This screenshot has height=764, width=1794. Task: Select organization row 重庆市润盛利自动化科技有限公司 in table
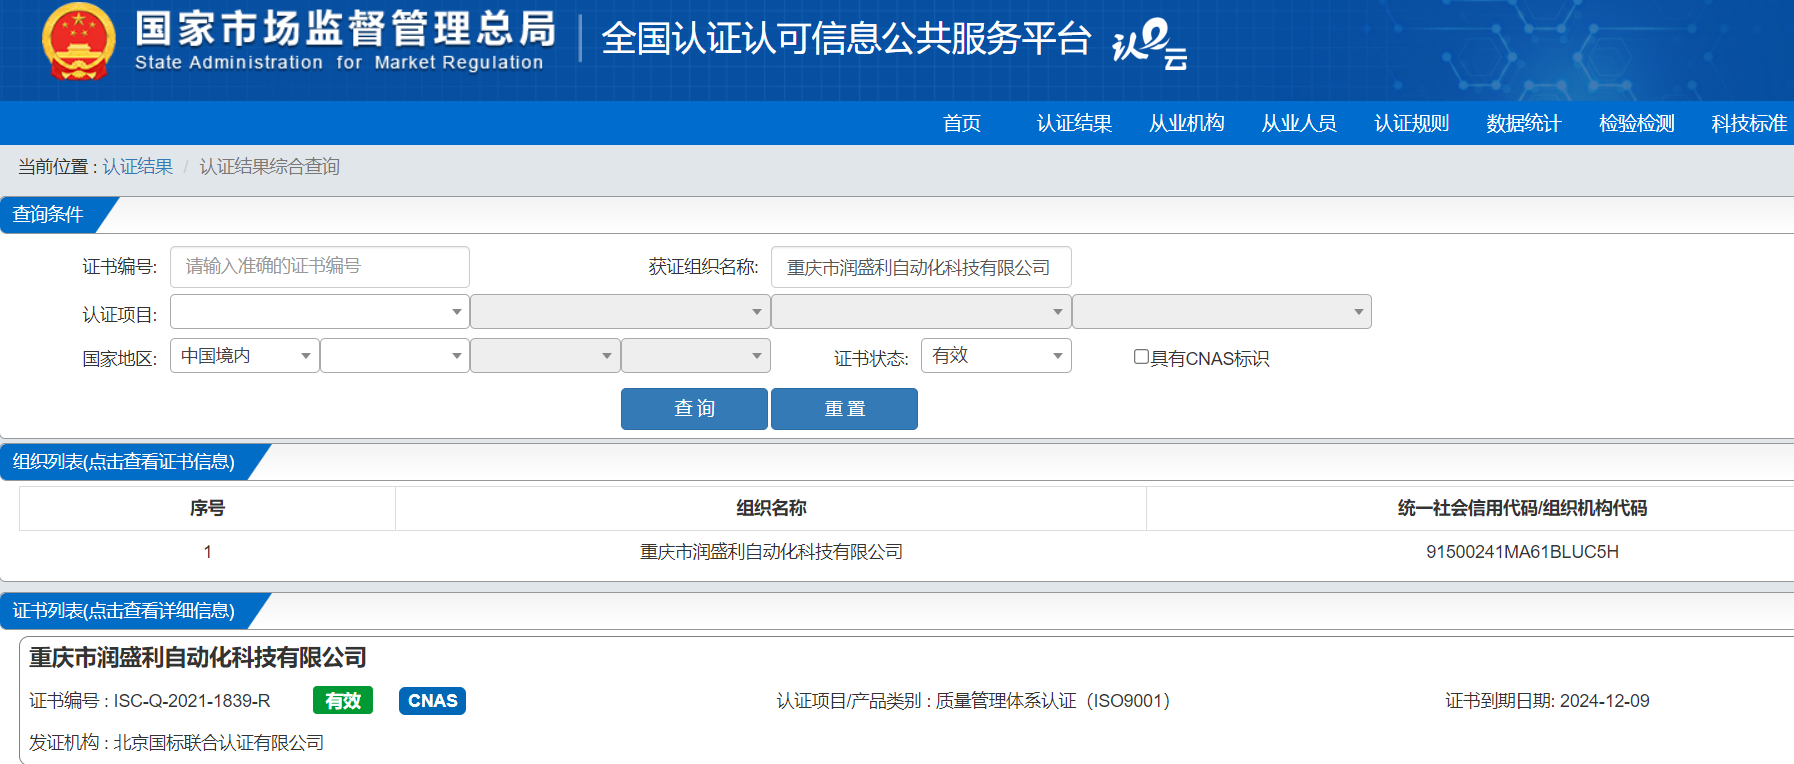coord(771,552)
